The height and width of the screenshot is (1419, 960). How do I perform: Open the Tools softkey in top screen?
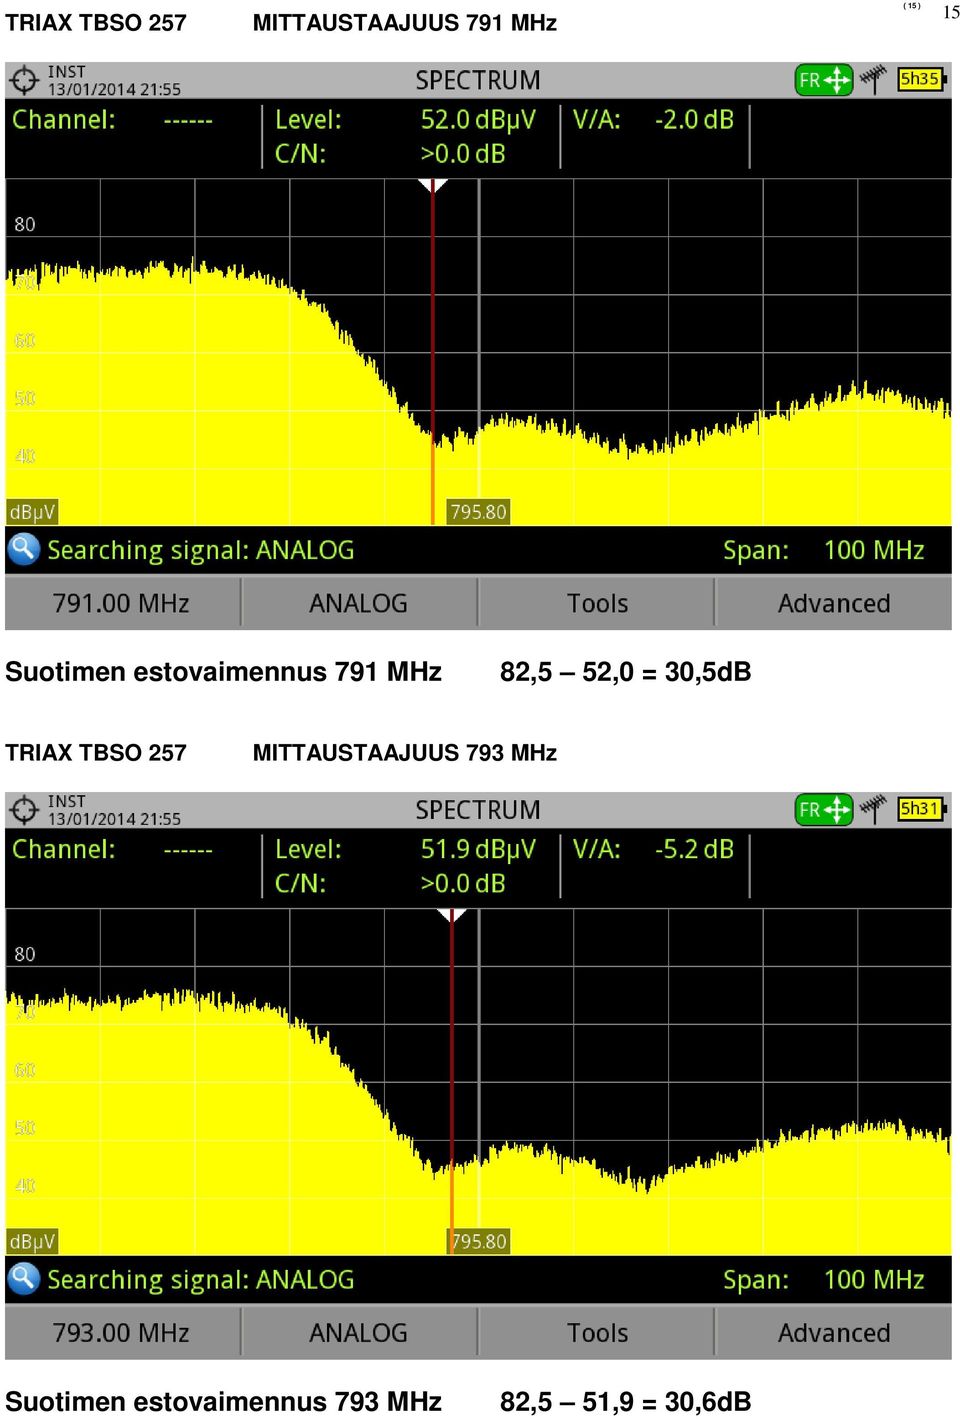[597, 603]
